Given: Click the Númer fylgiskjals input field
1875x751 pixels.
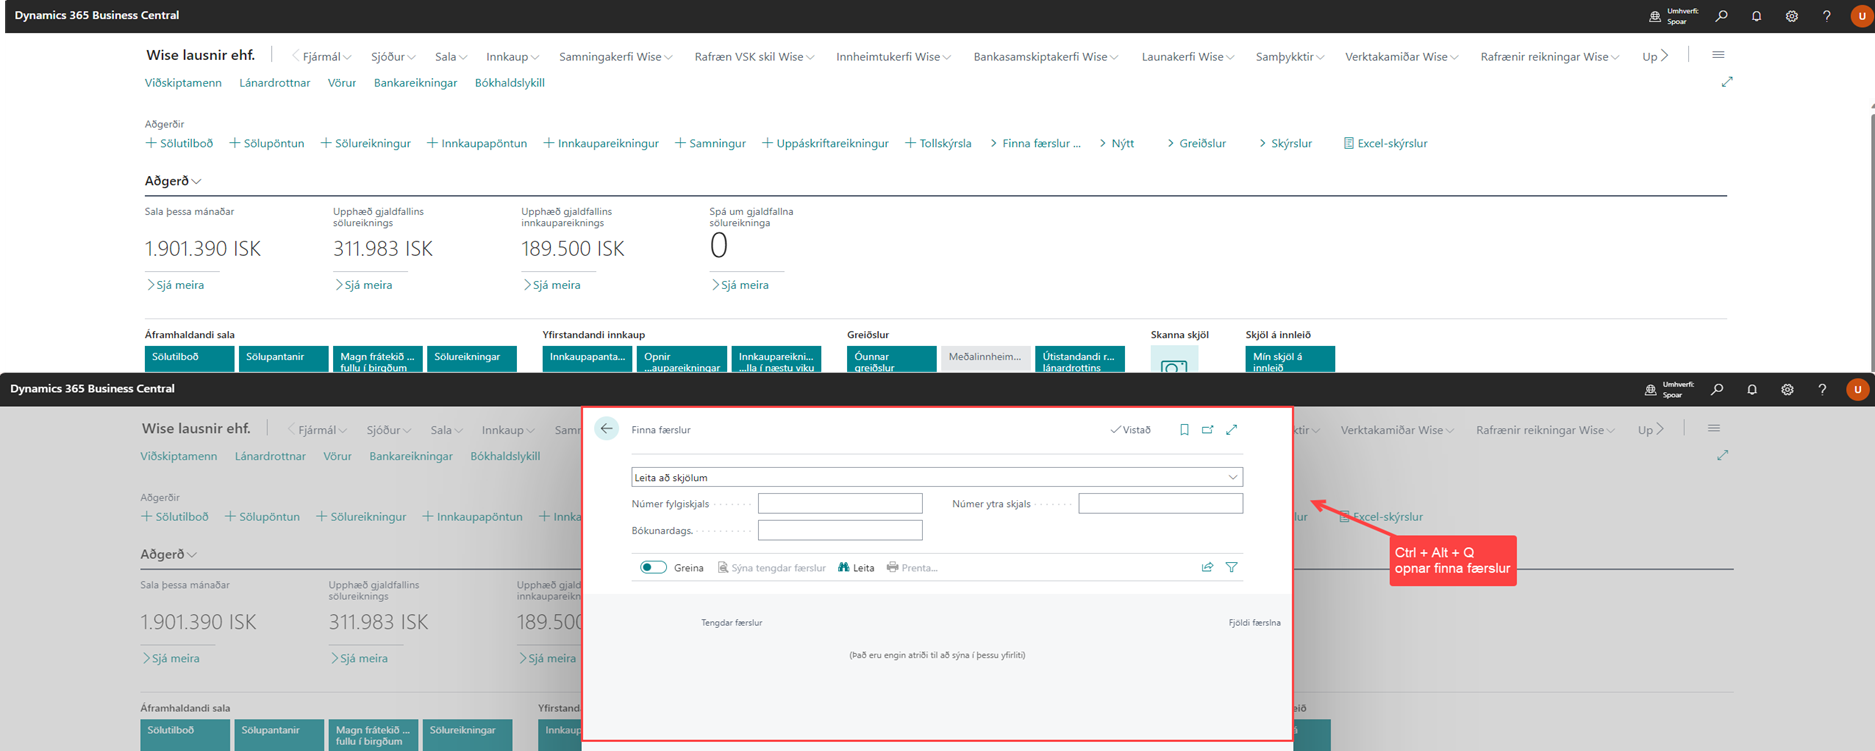Looking at the screenshot, I should 840,503.
